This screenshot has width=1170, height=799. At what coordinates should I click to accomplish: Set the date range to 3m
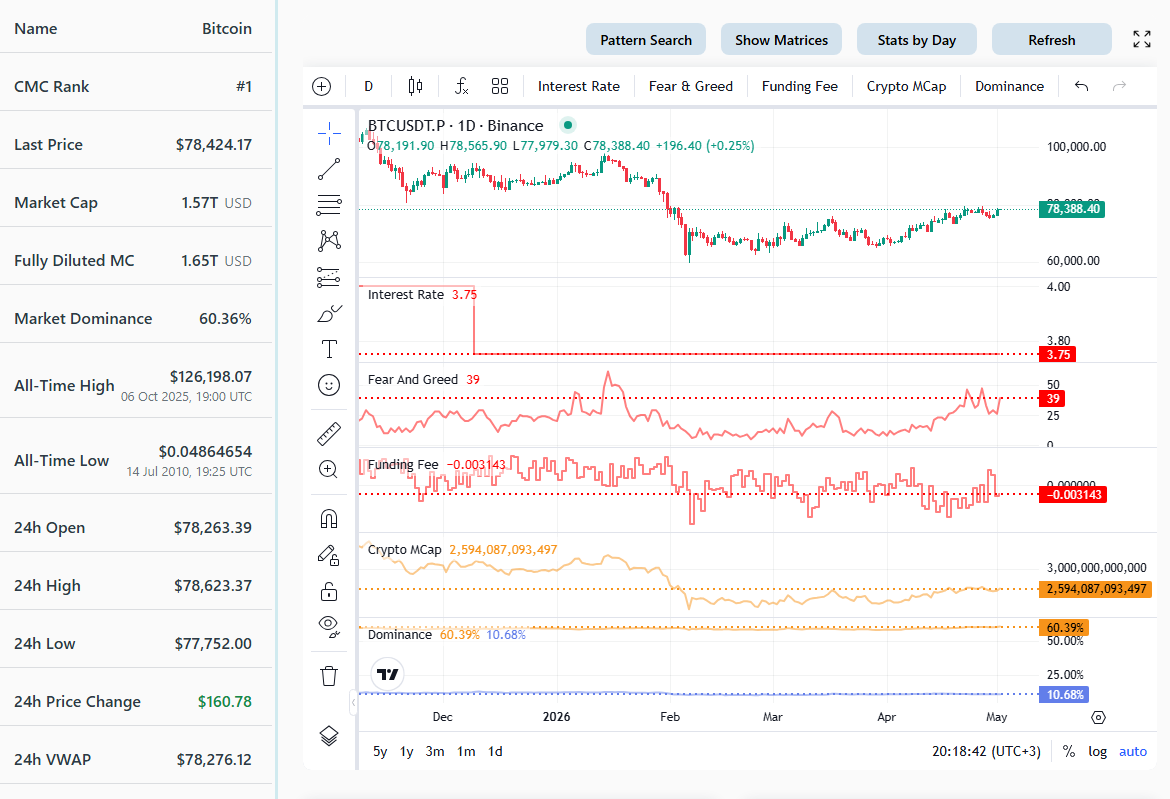coord(435,751)
